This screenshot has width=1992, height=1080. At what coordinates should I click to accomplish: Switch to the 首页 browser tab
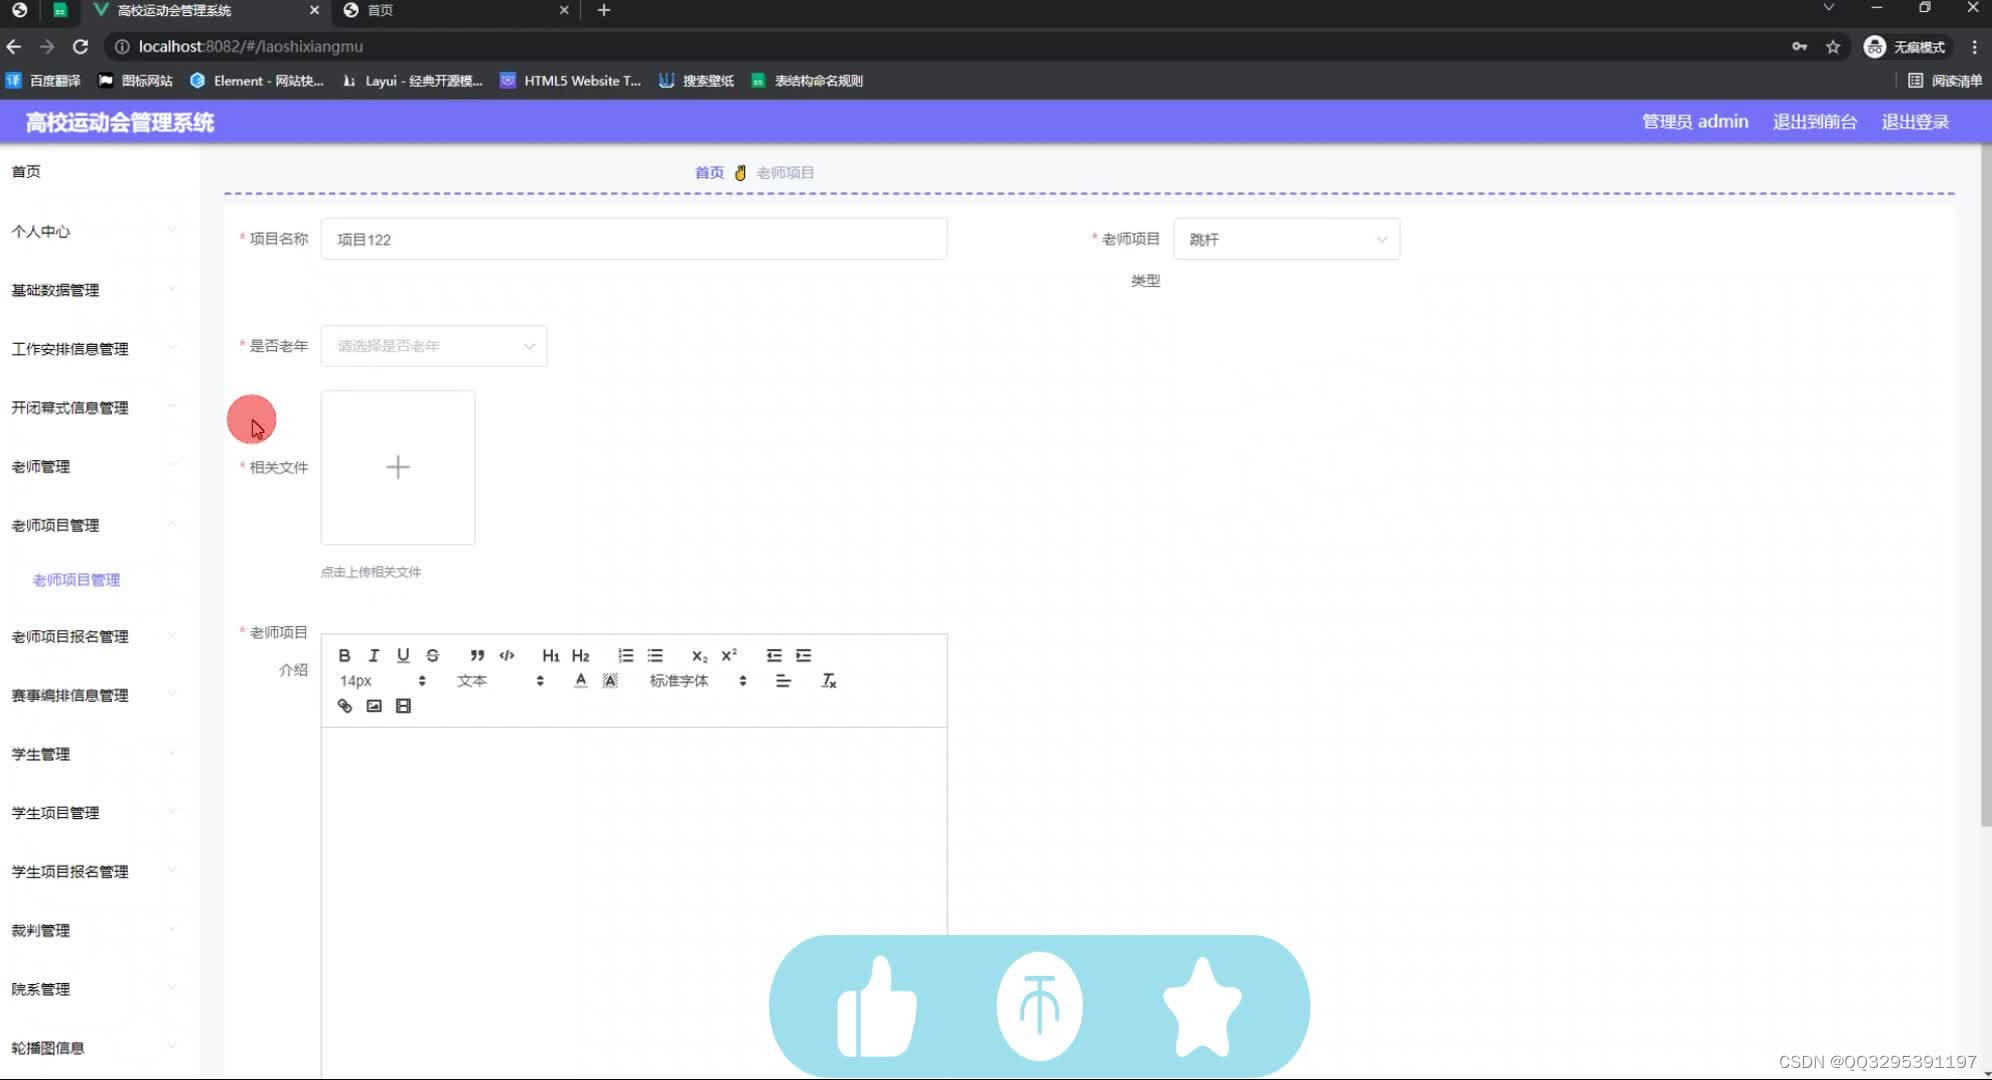tap(455, 10)
